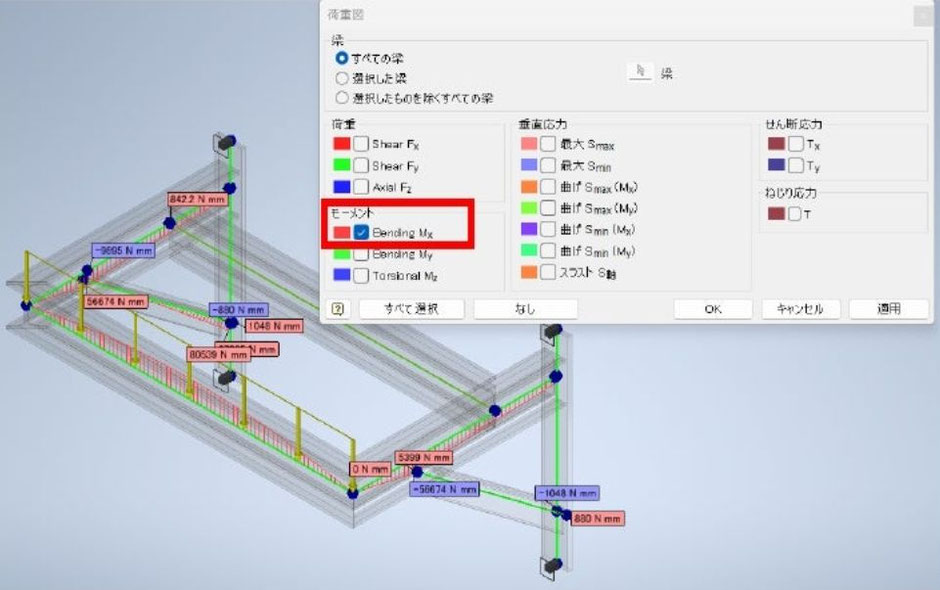
Task: Open green color swatch for Shear Fy
Action: 342,165
